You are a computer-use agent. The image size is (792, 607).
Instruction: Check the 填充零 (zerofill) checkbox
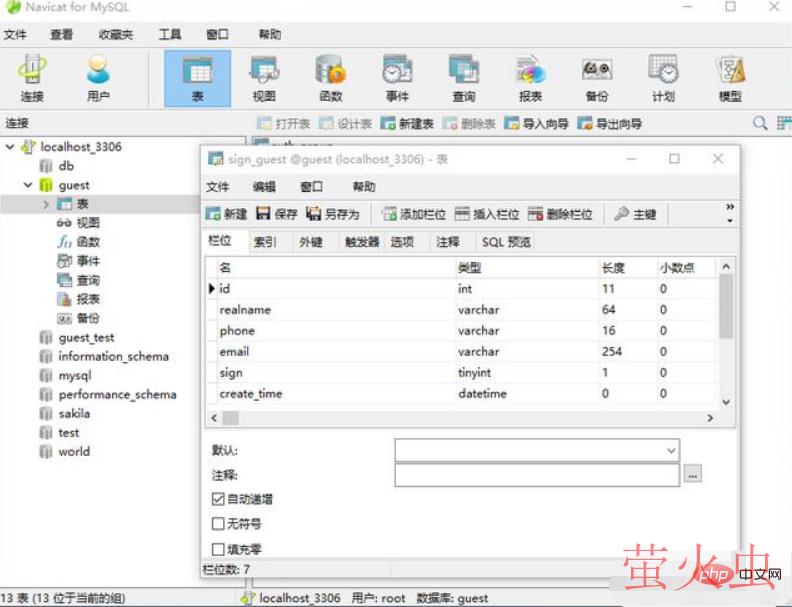219,549
